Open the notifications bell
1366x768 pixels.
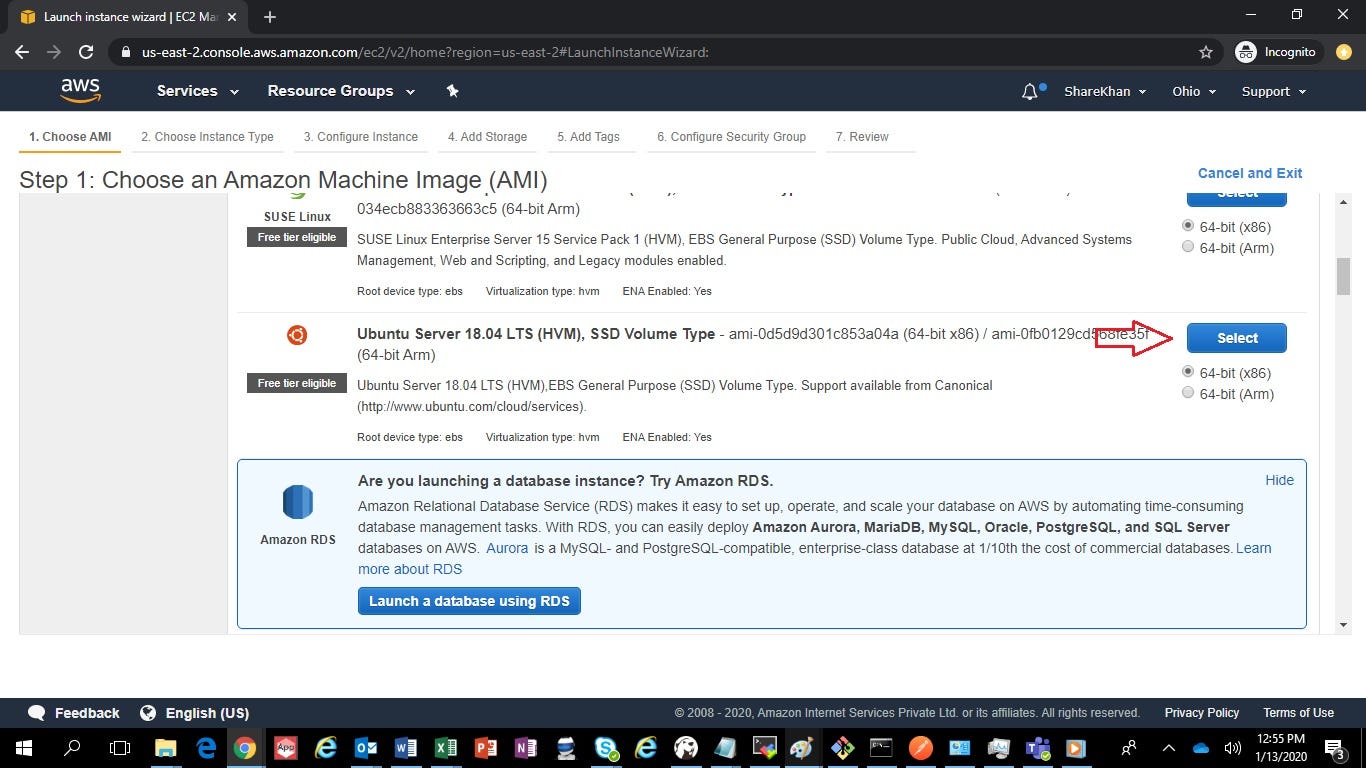click(x=1029, y=91)
